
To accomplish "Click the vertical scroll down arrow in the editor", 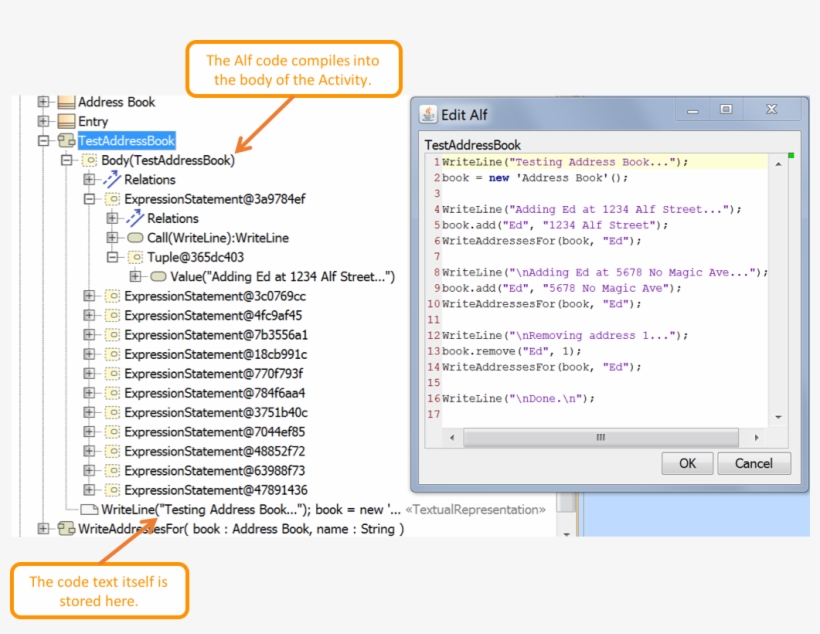I will 777,418.
